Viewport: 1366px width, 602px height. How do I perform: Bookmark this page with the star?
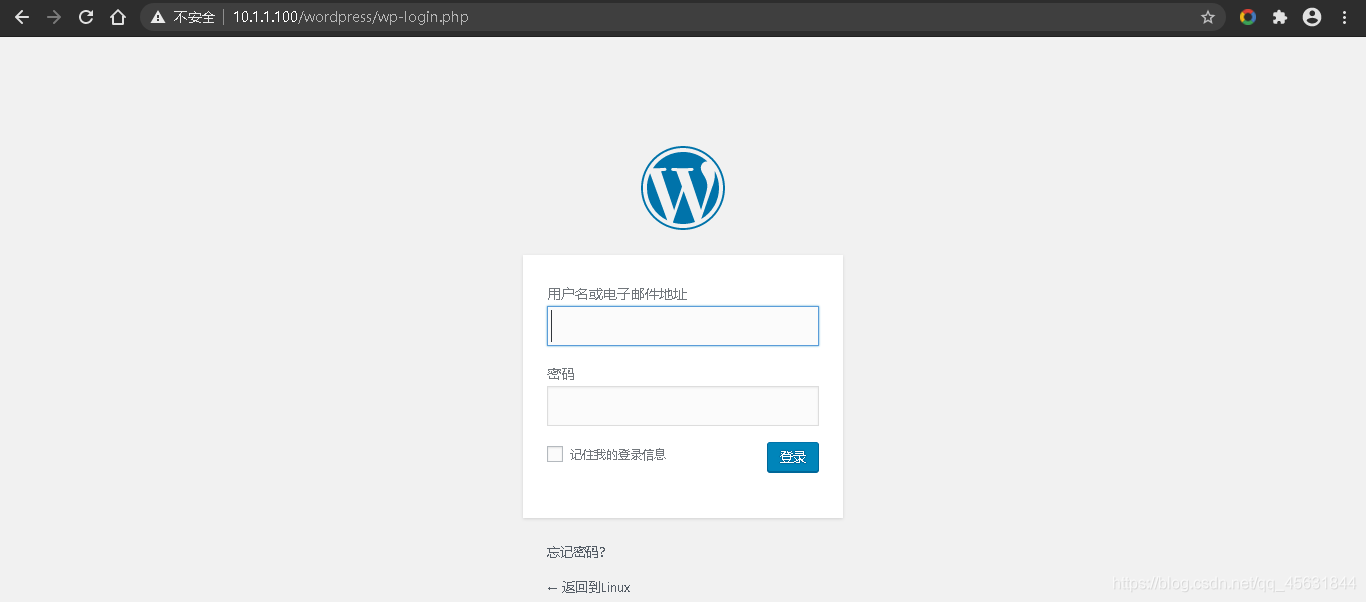tap(1208, 17)
